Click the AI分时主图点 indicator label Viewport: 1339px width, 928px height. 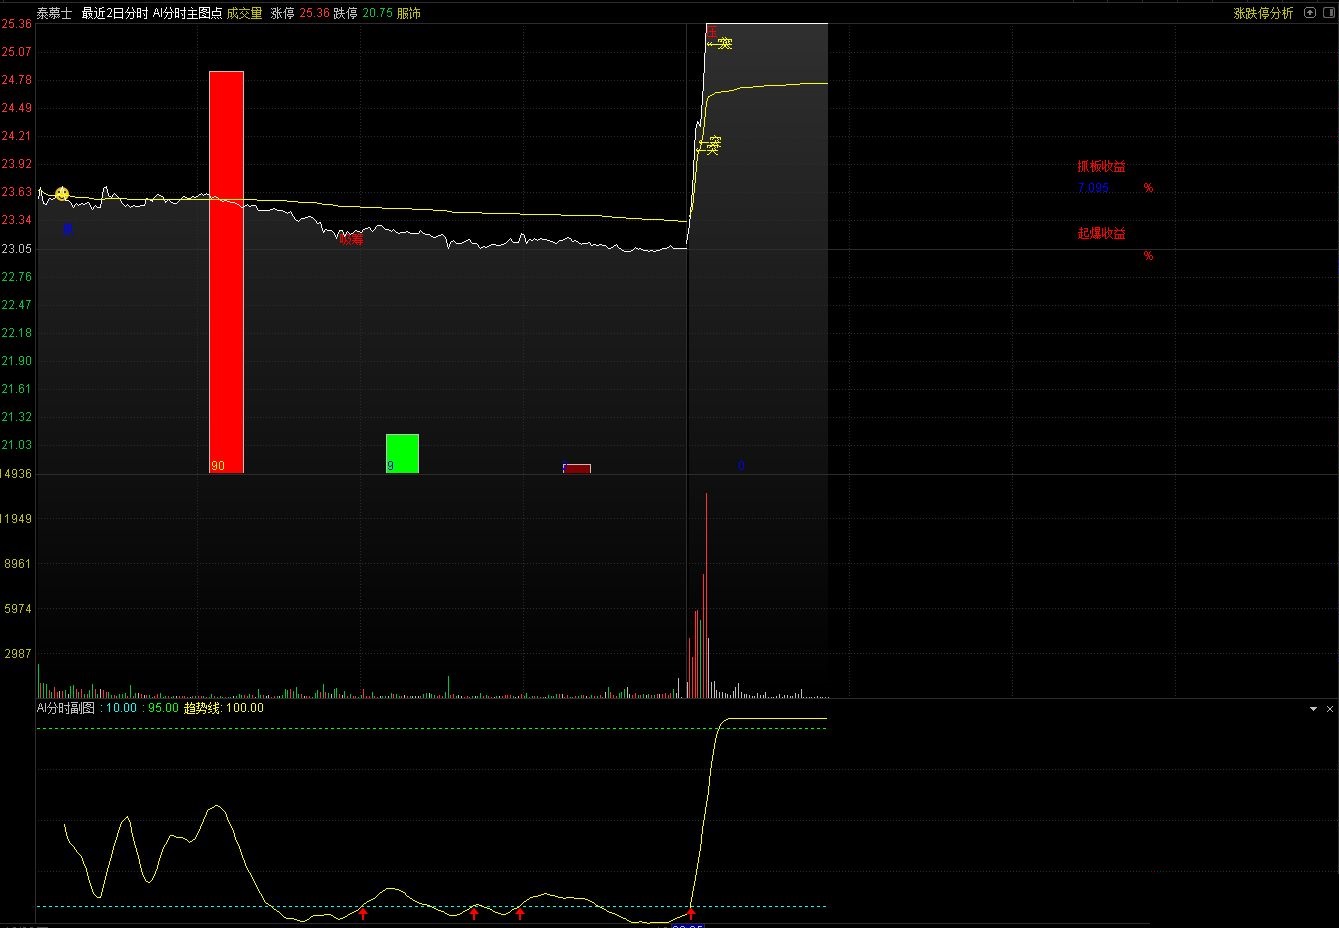click(x=187, y=13)
